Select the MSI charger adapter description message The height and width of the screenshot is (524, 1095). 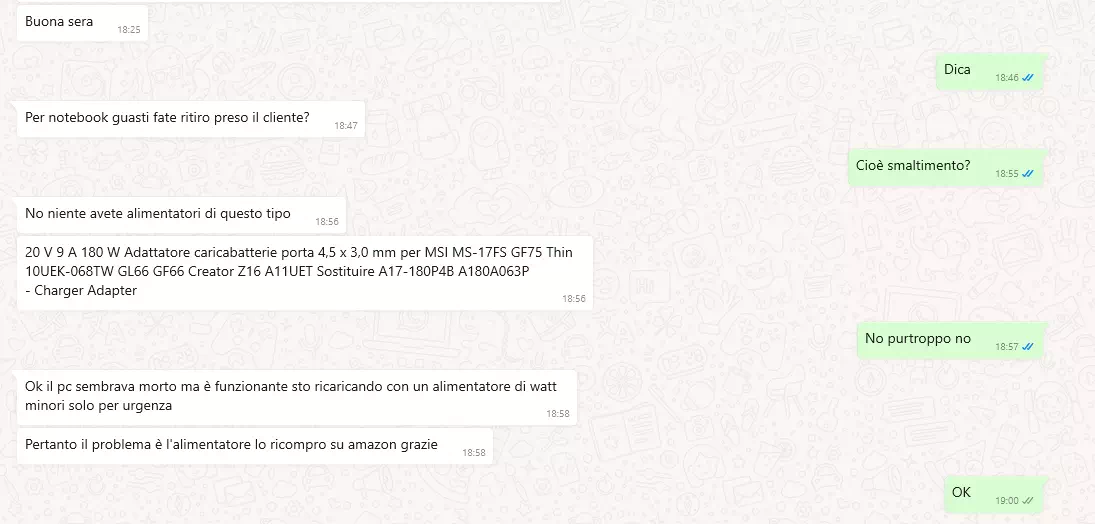click(304, 272)
